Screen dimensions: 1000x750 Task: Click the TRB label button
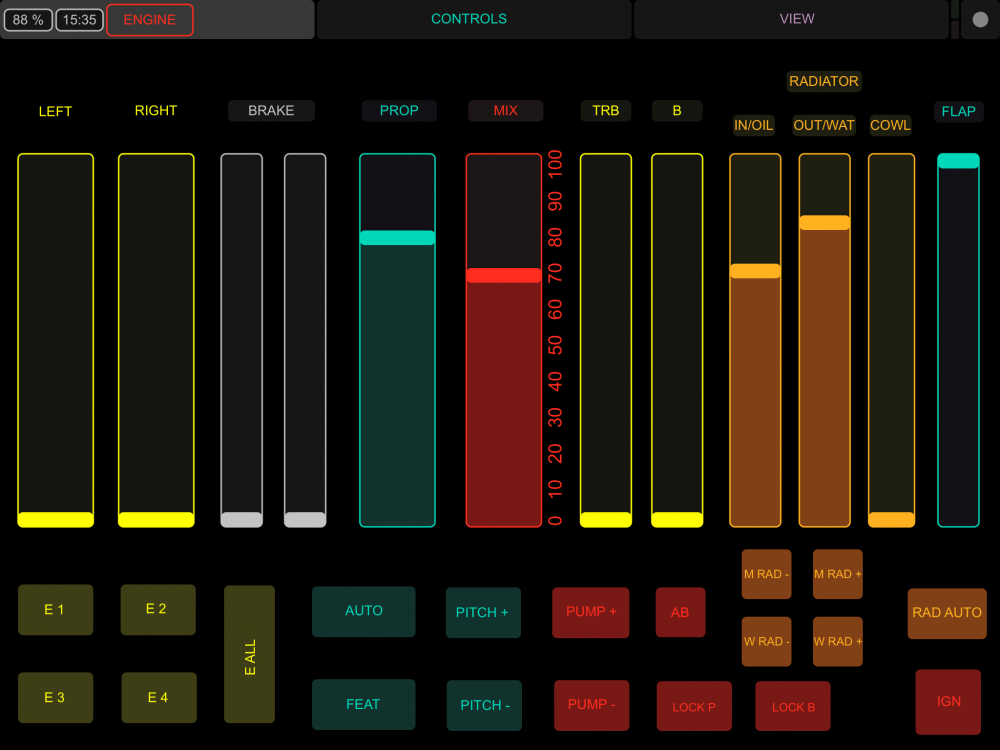coord(606,111)
